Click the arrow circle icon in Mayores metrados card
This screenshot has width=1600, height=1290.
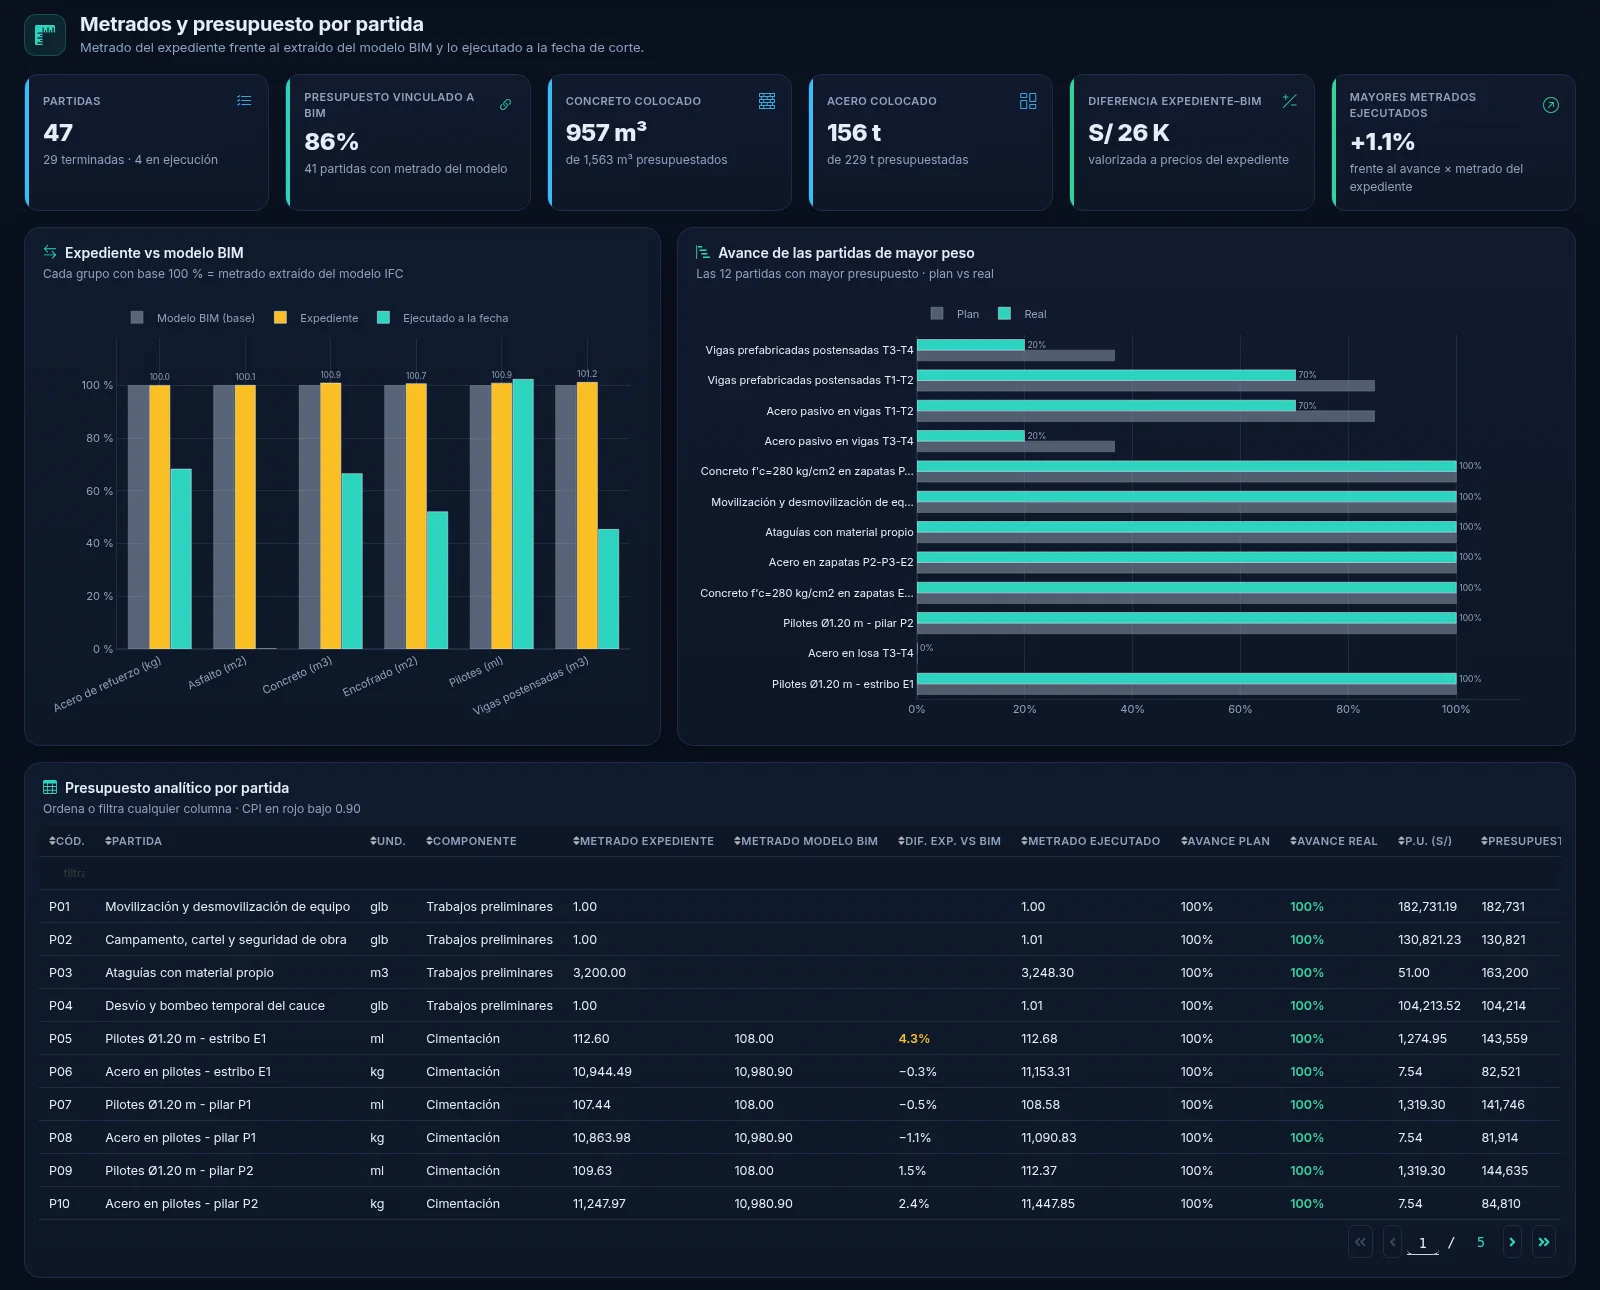click(1551, 105)
